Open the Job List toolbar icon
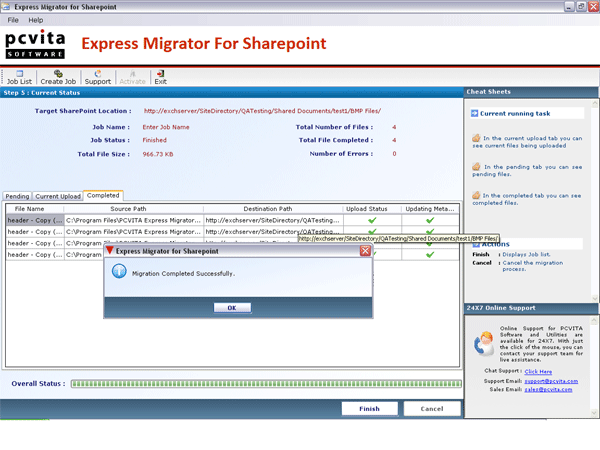The image size is (600, 450). tap(19, 76)
